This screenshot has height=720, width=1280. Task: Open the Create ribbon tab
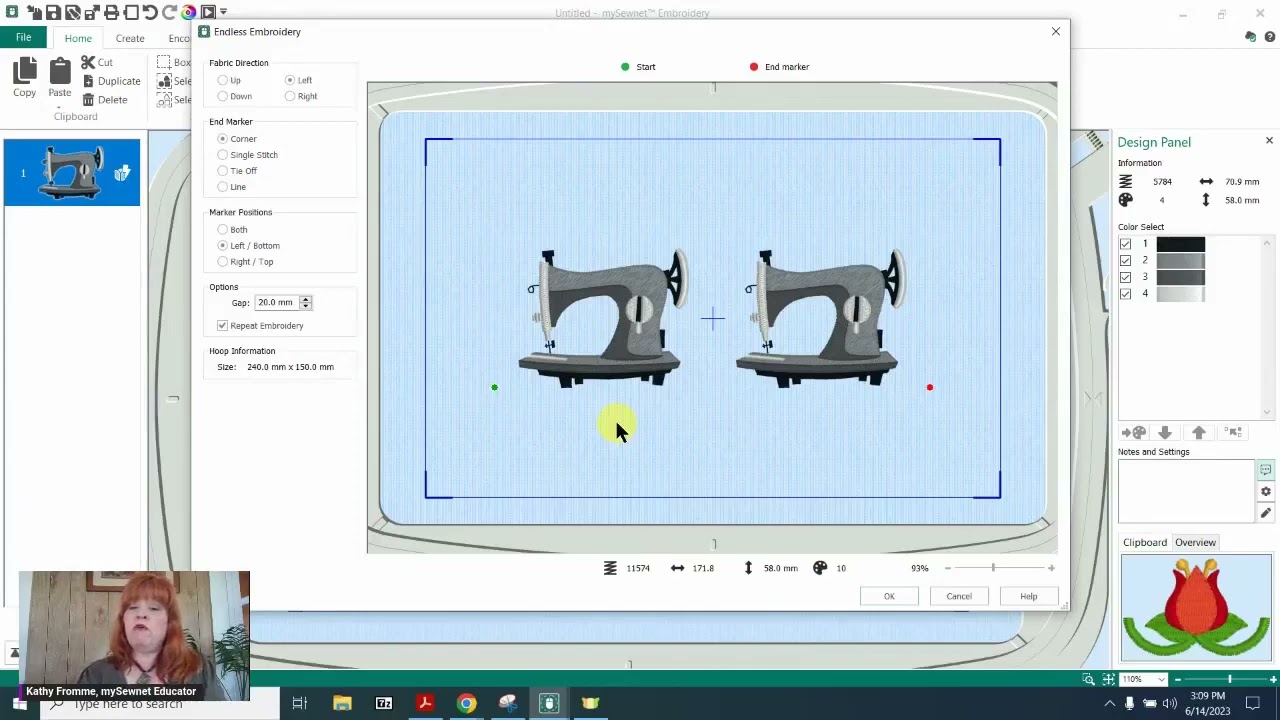point(130,38)
